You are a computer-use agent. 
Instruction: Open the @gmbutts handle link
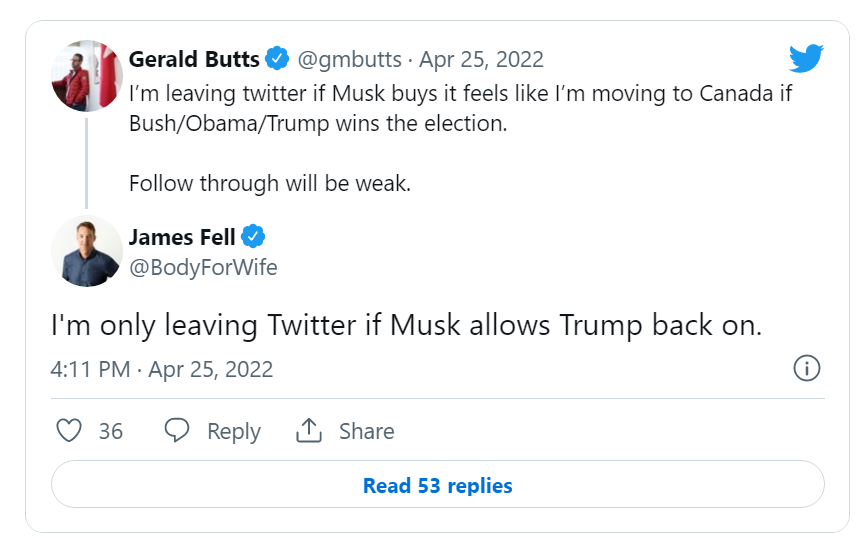click(x=349, y=59)
